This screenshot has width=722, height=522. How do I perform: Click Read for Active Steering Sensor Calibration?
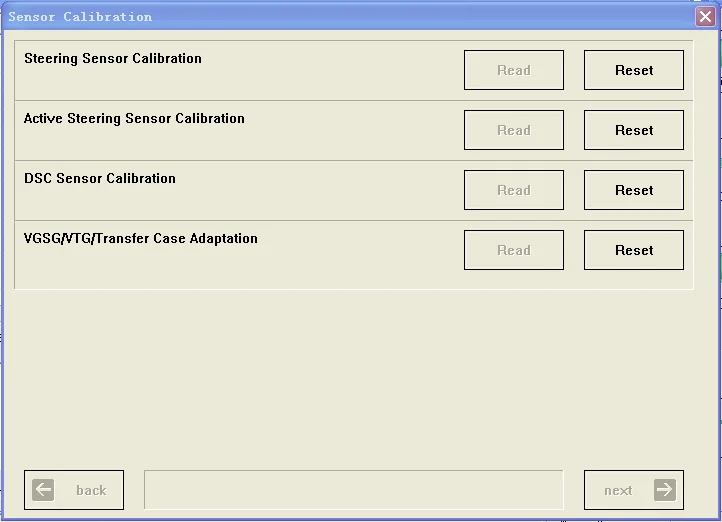pos(513,130)
